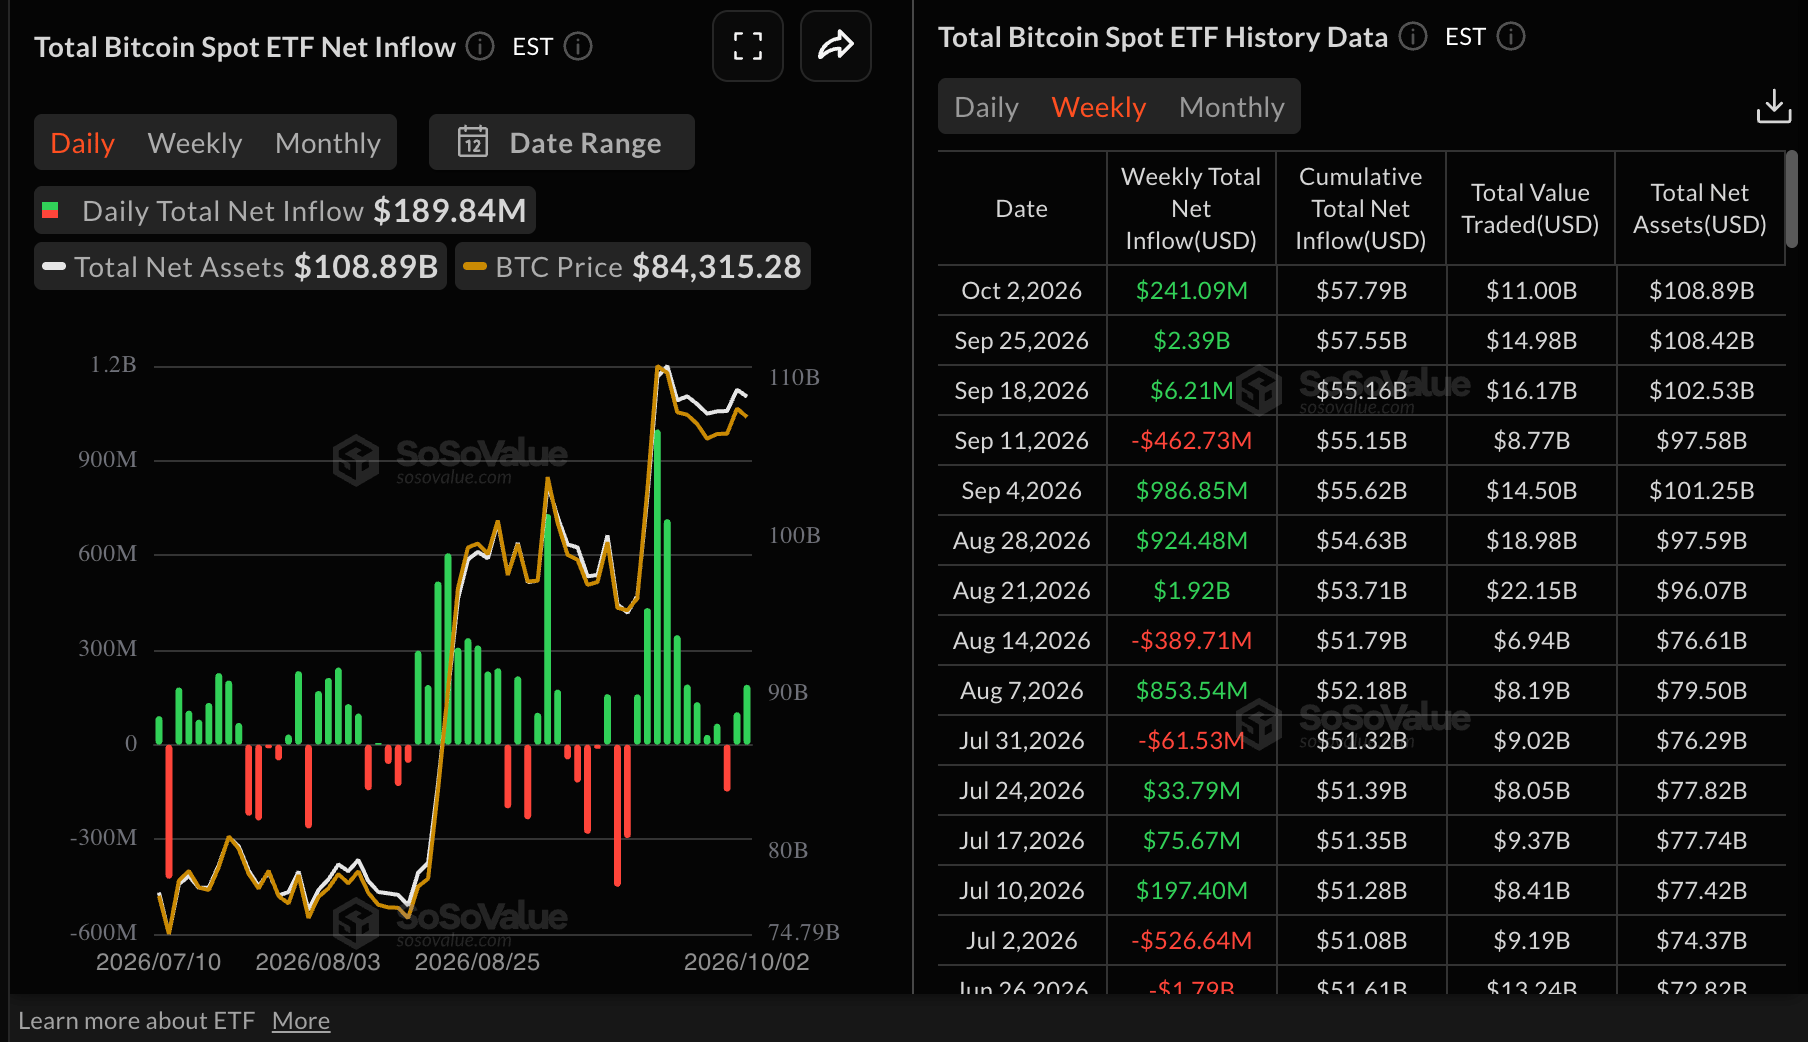The height and width of the screenshot is (1042, 1808).
Task: Click the Date column header
Action: (1022, 208)
